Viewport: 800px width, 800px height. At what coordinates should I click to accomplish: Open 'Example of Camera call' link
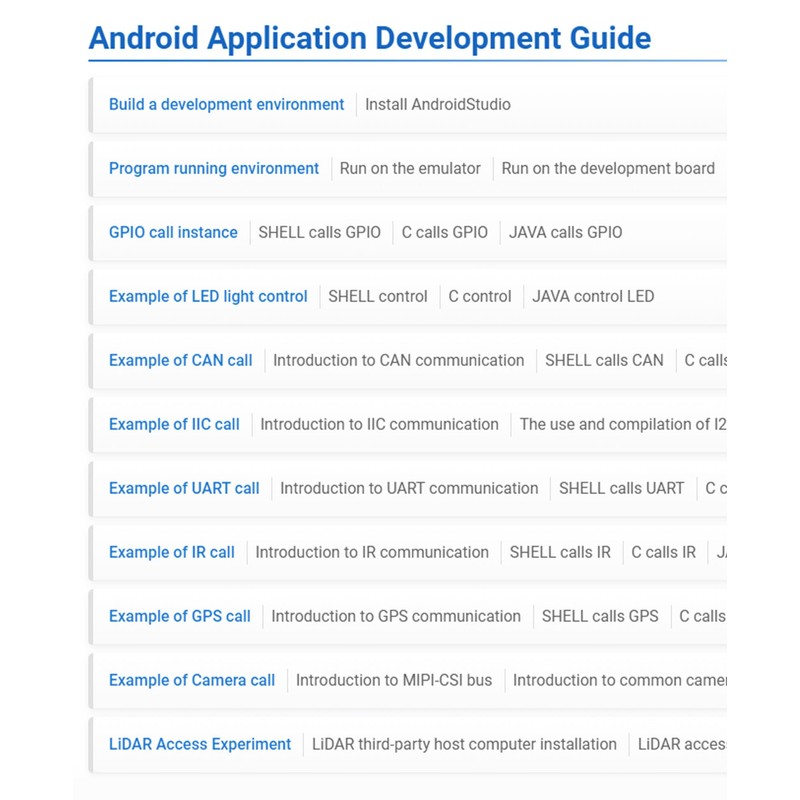[192, 680]
